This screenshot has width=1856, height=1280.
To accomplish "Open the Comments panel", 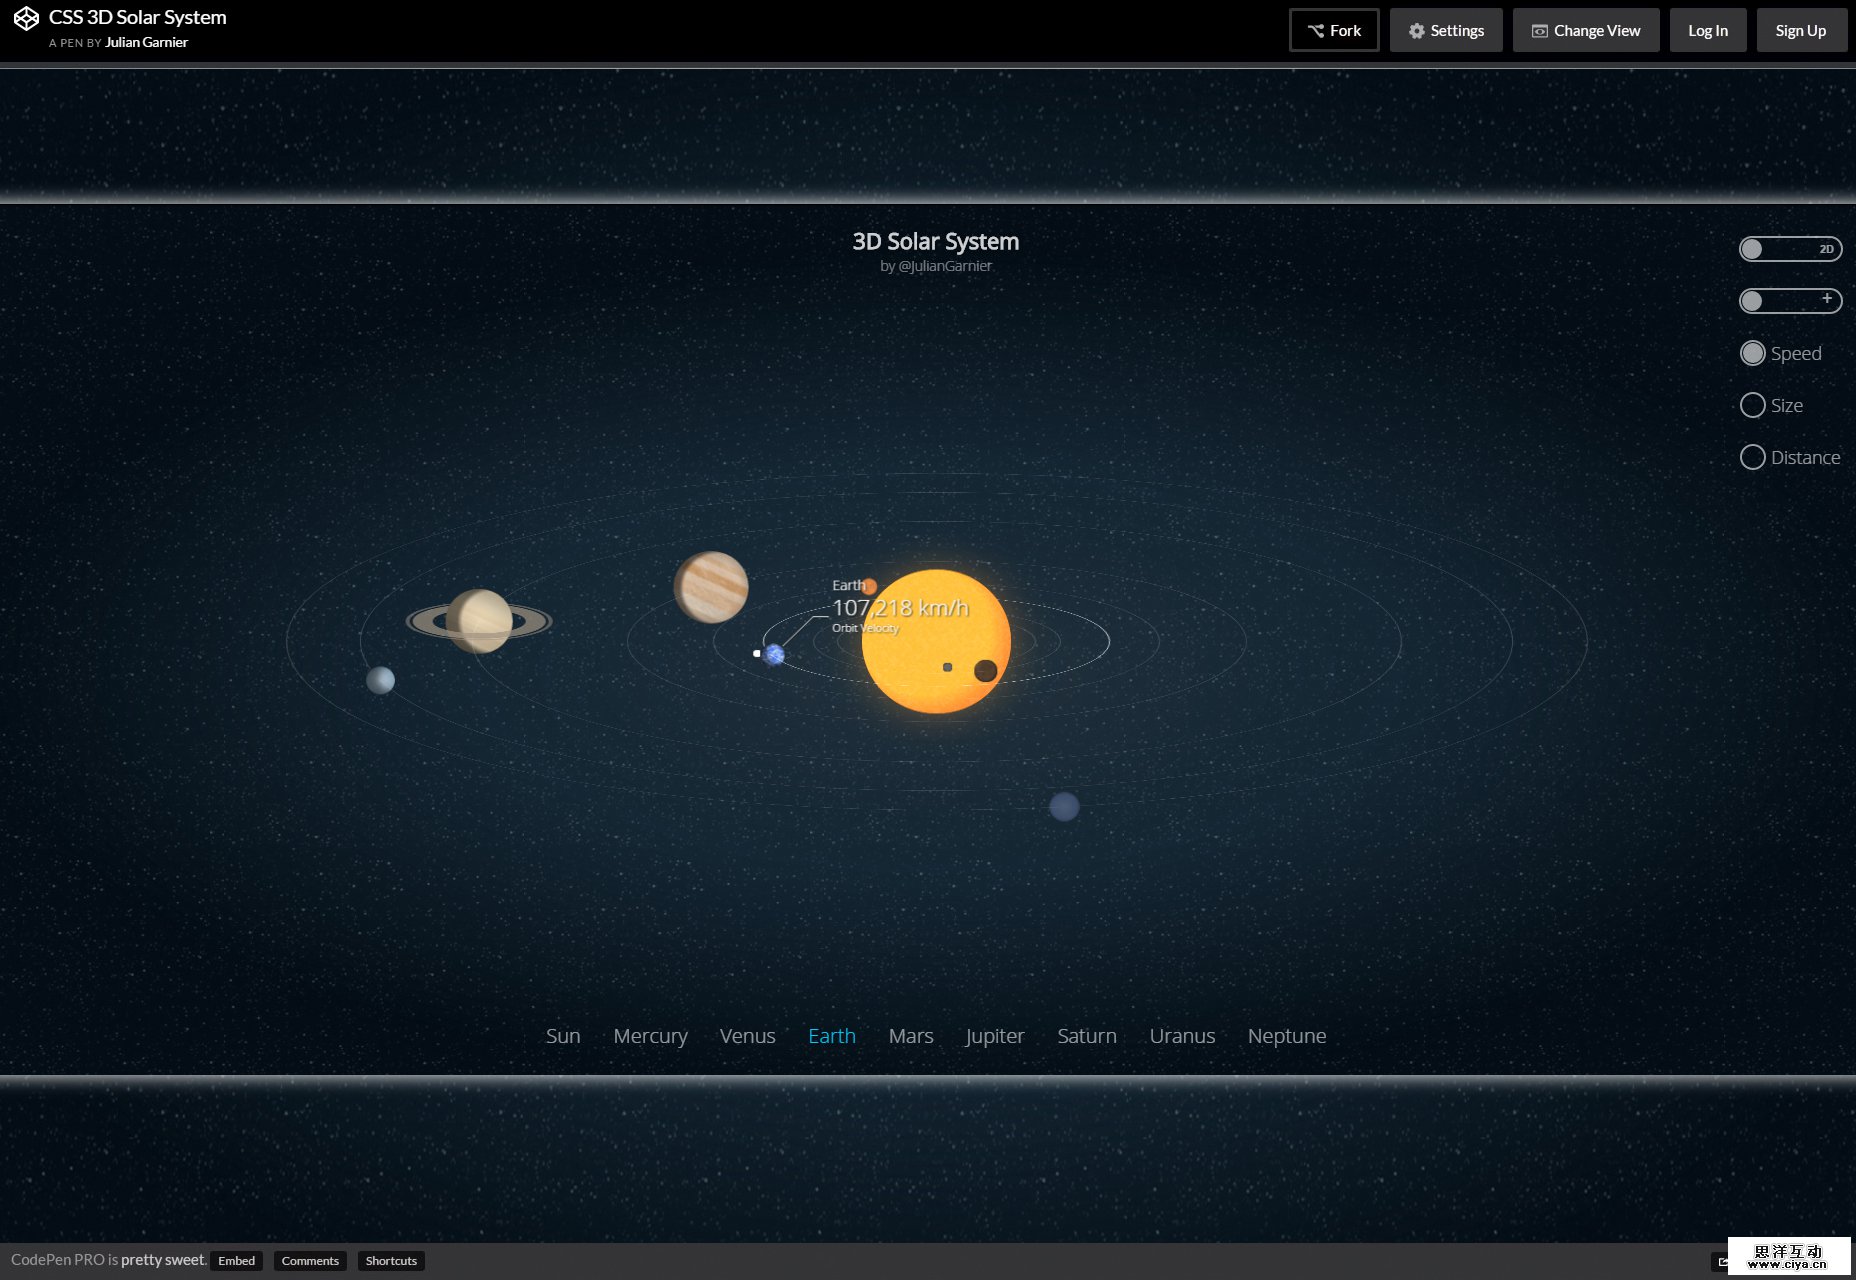I will click(310, 1261).
